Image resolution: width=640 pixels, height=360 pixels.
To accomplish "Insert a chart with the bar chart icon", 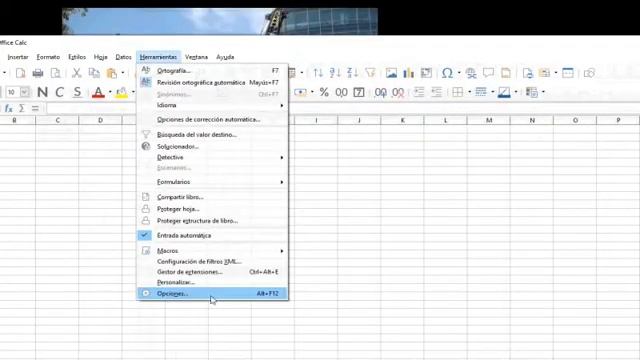I will pos(409,73).
